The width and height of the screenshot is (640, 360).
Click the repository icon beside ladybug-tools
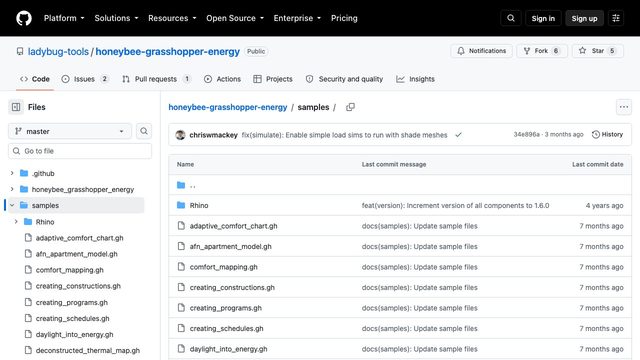click(20, 51)
